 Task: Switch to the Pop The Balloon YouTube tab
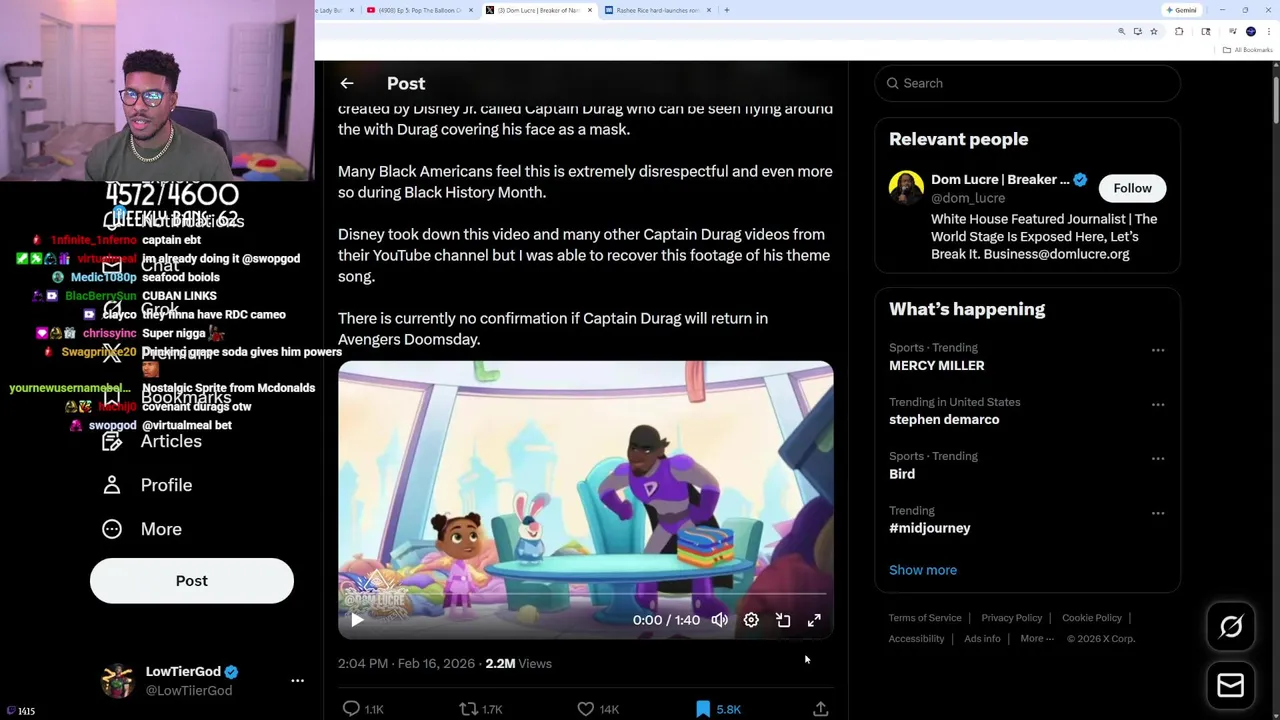click(x=420, y=10)
